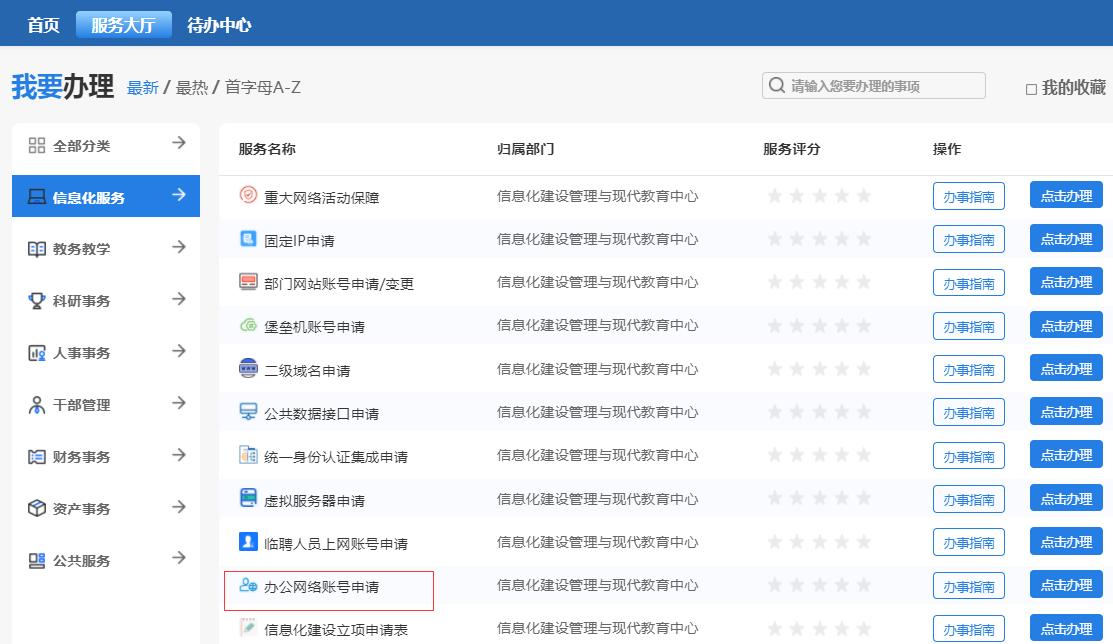
Task: Expand 科研事务 category arrow
Action: click(179, 299)
